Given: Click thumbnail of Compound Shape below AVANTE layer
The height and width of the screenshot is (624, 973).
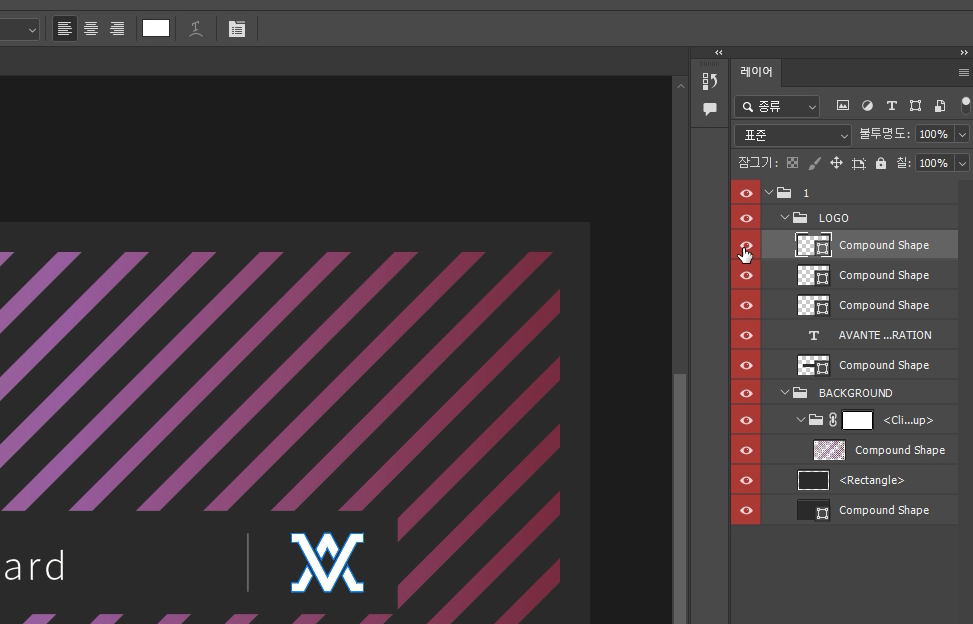Looking at the screenshot, I should pyautogui.click(x=814, y=365).
